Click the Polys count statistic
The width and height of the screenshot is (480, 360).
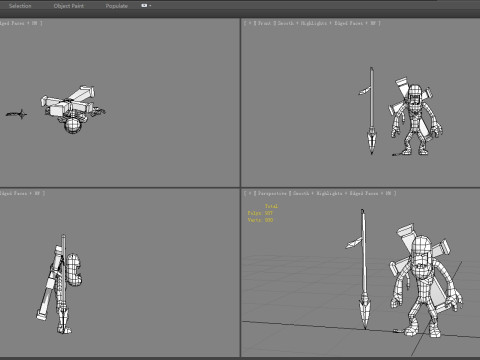(x=260, y=213)
